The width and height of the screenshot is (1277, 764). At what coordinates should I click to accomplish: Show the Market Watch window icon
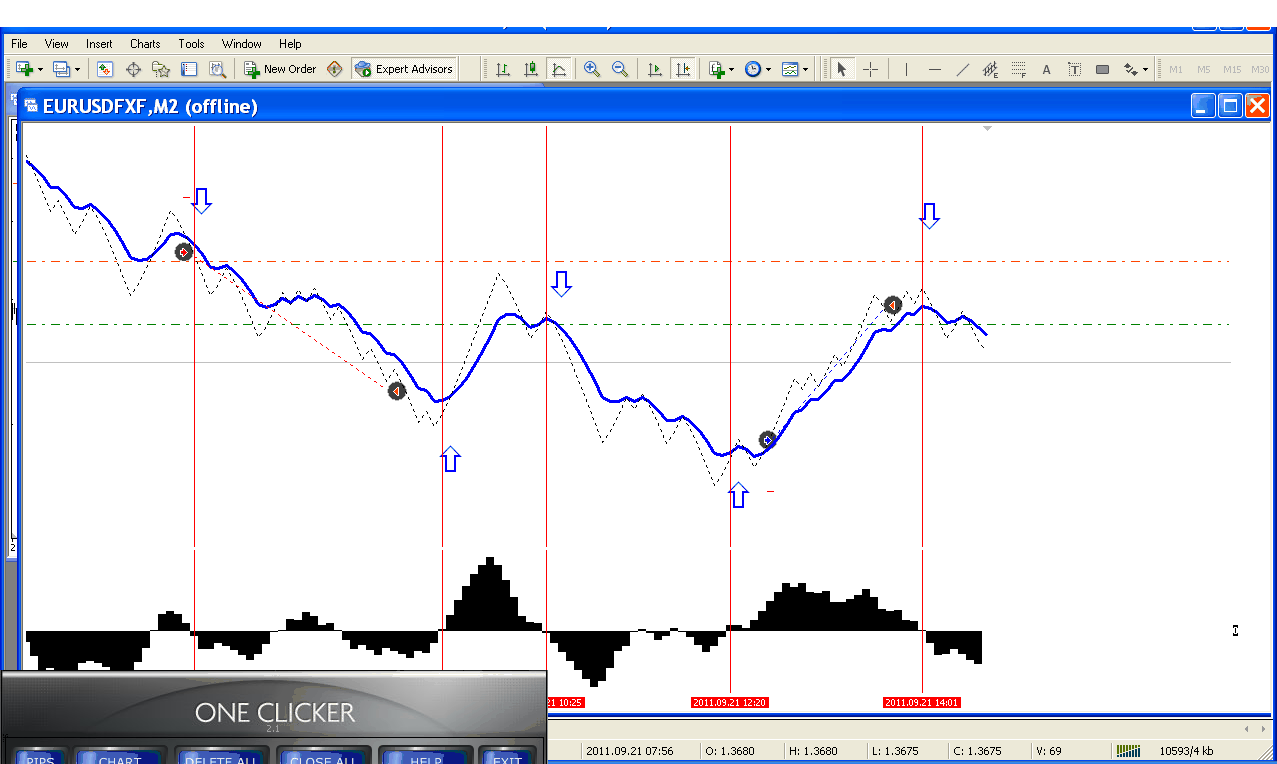pos(105,69)
